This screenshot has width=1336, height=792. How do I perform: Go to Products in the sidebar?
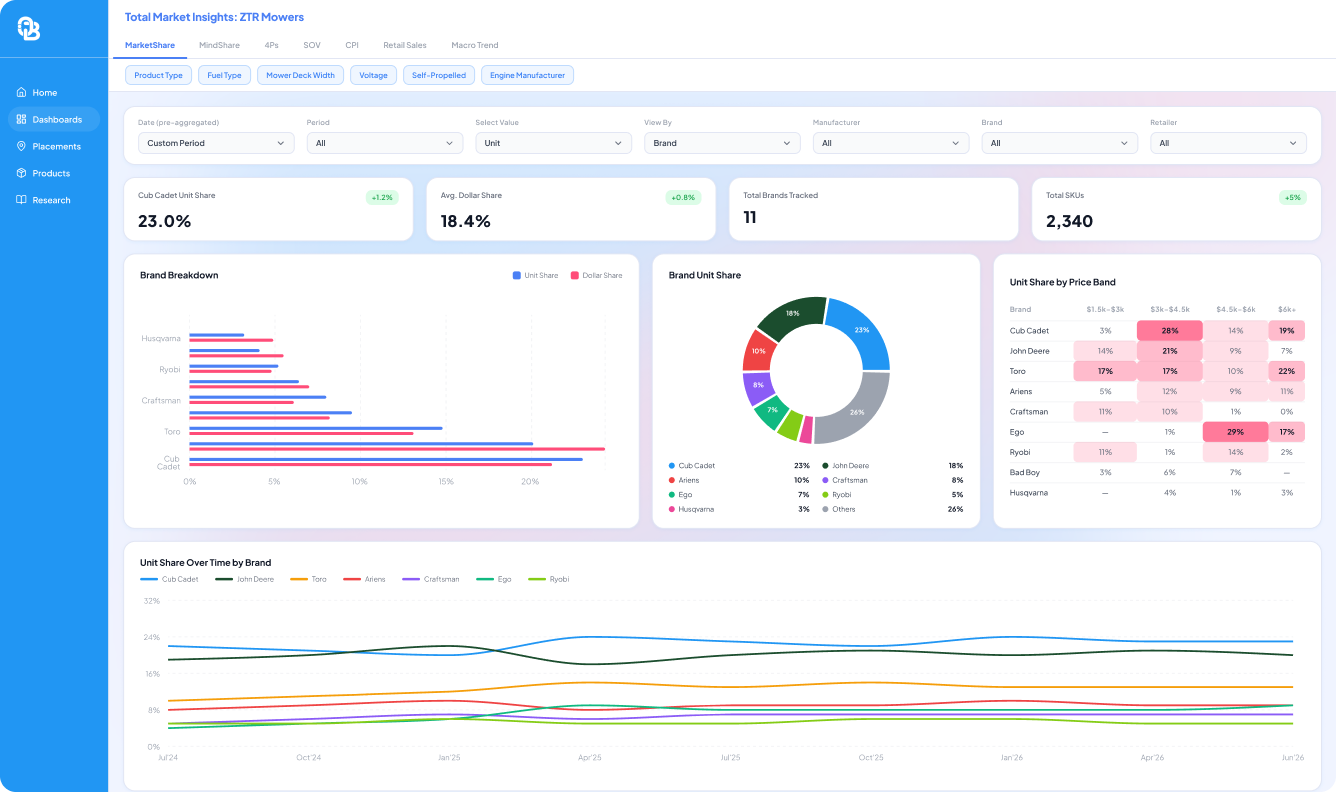54,173
